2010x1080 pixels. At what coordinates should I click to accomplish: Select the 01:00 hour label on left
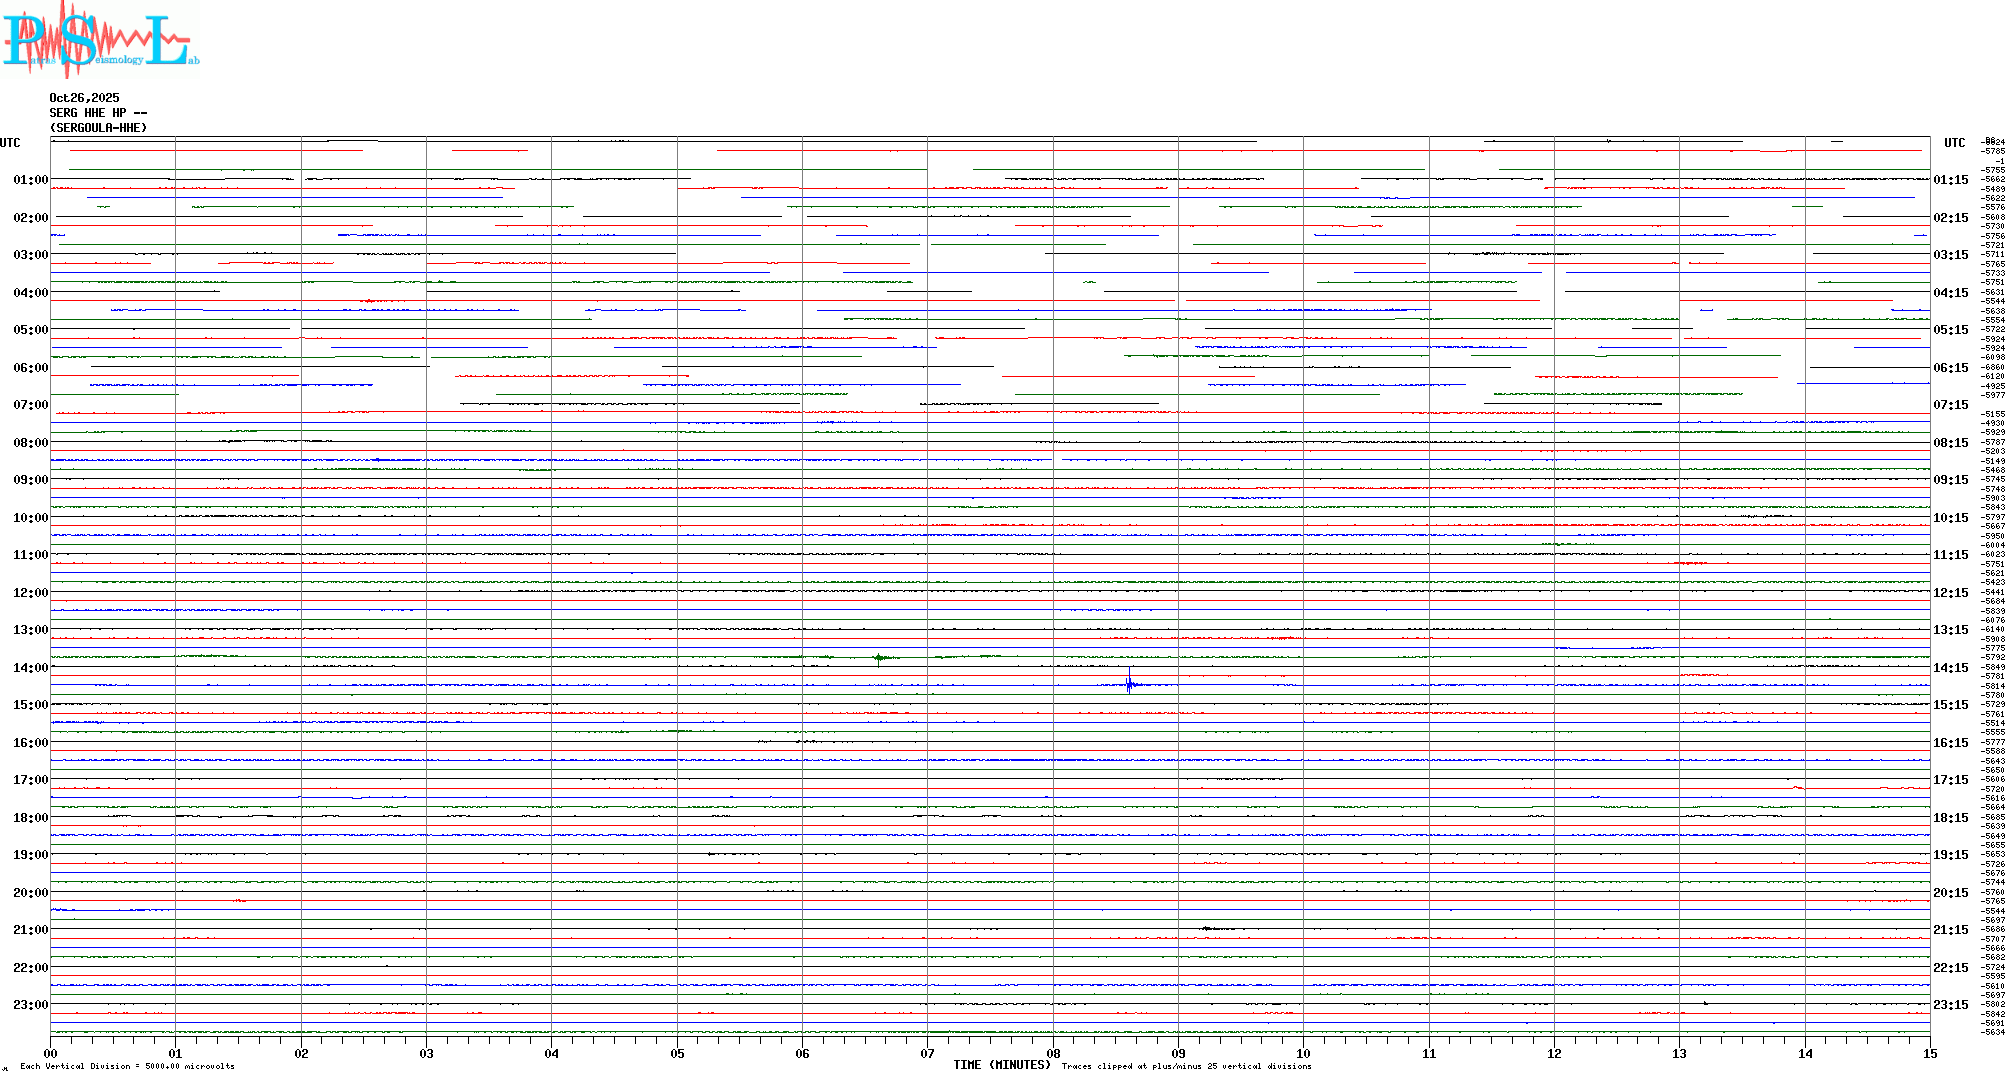pyautogui.click(x=30, y=180)
